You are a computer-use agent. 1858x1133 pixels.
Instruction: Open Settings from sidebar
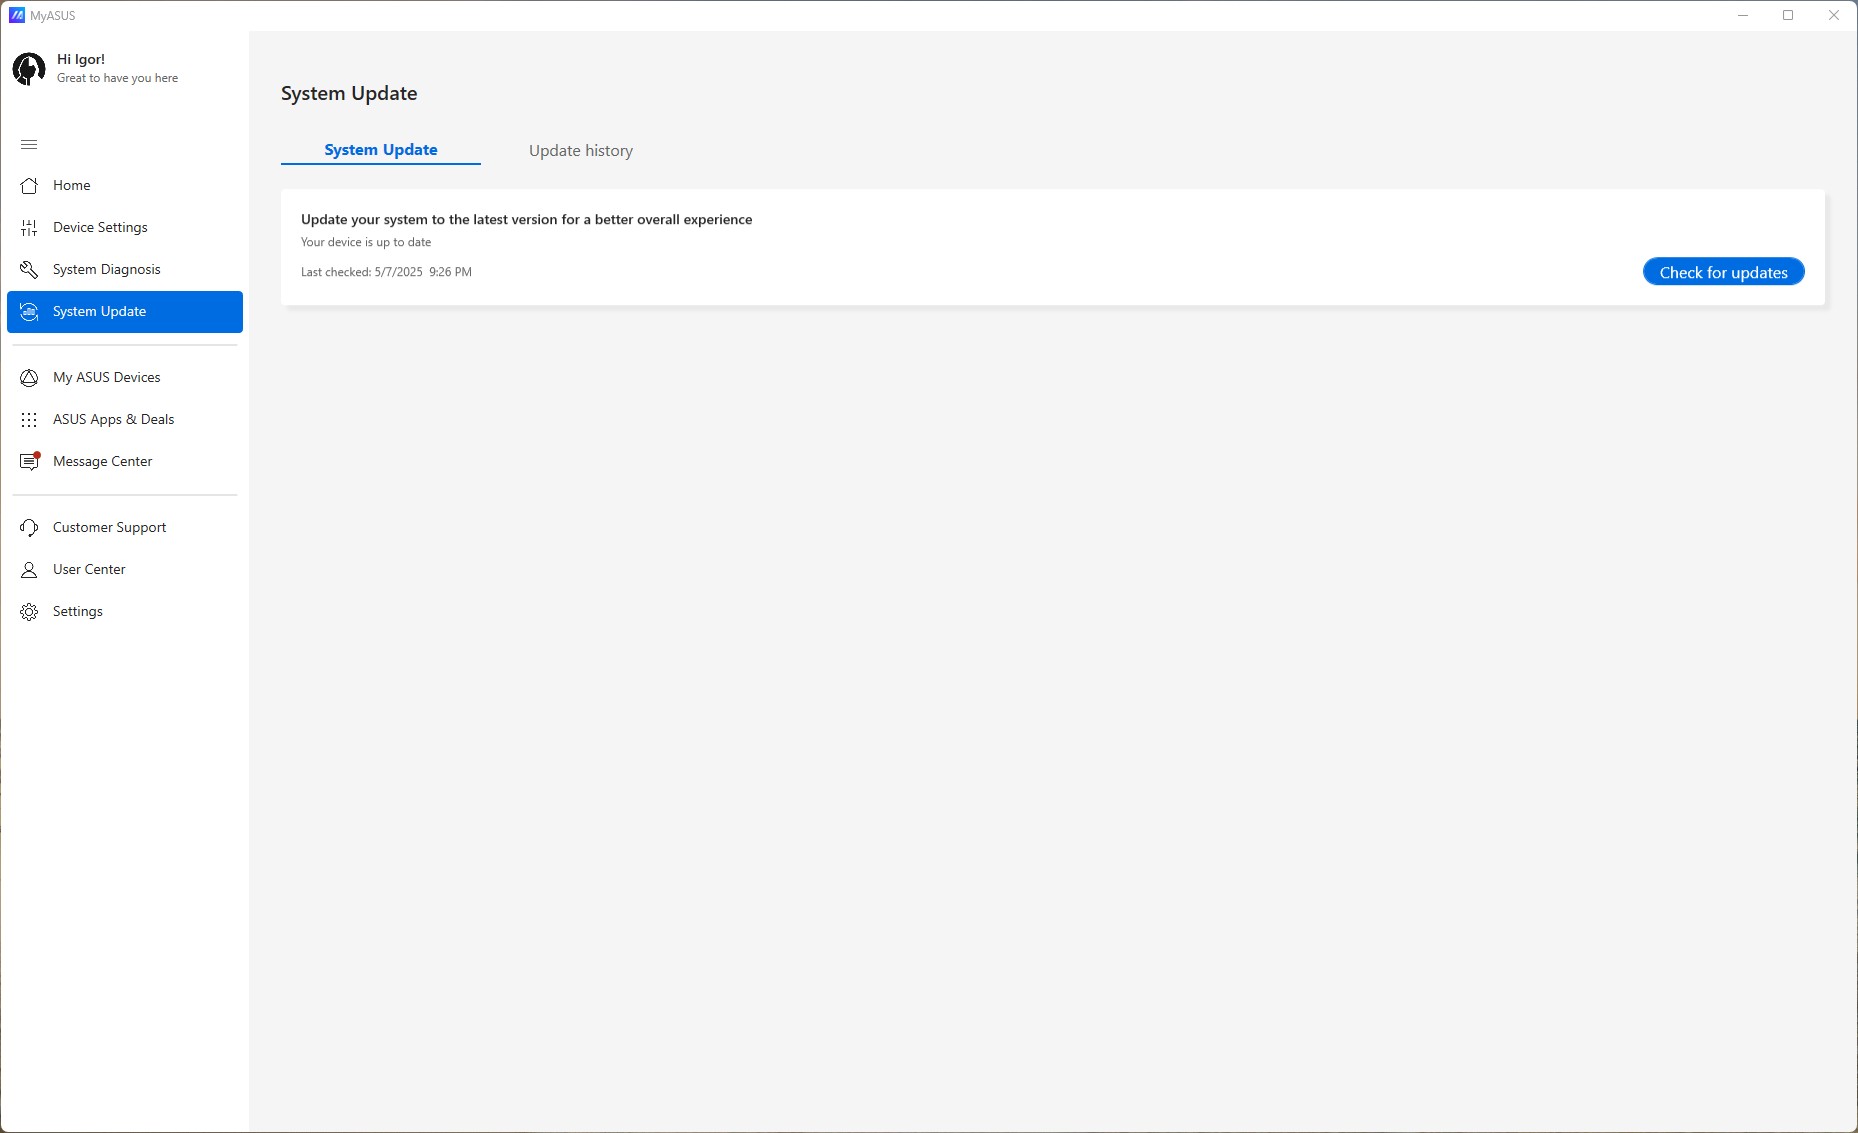[125, 612]
